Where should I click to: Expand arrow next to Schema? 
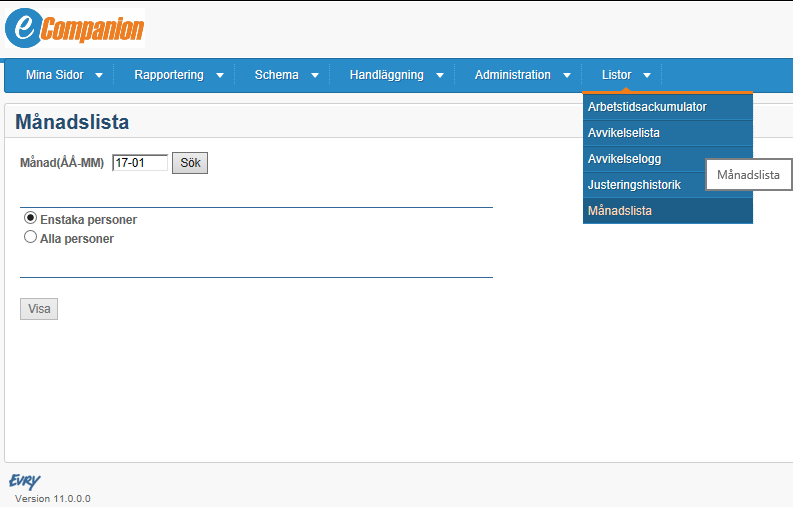[x=315, y=75]
